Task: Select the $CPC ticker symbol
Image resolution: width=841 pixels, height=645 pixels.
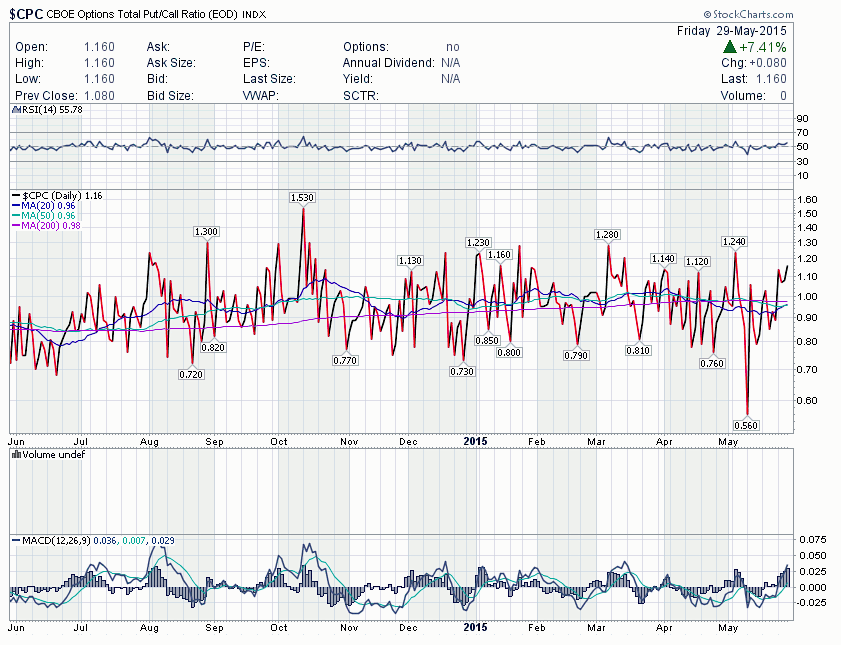Action: coord(26,14)
